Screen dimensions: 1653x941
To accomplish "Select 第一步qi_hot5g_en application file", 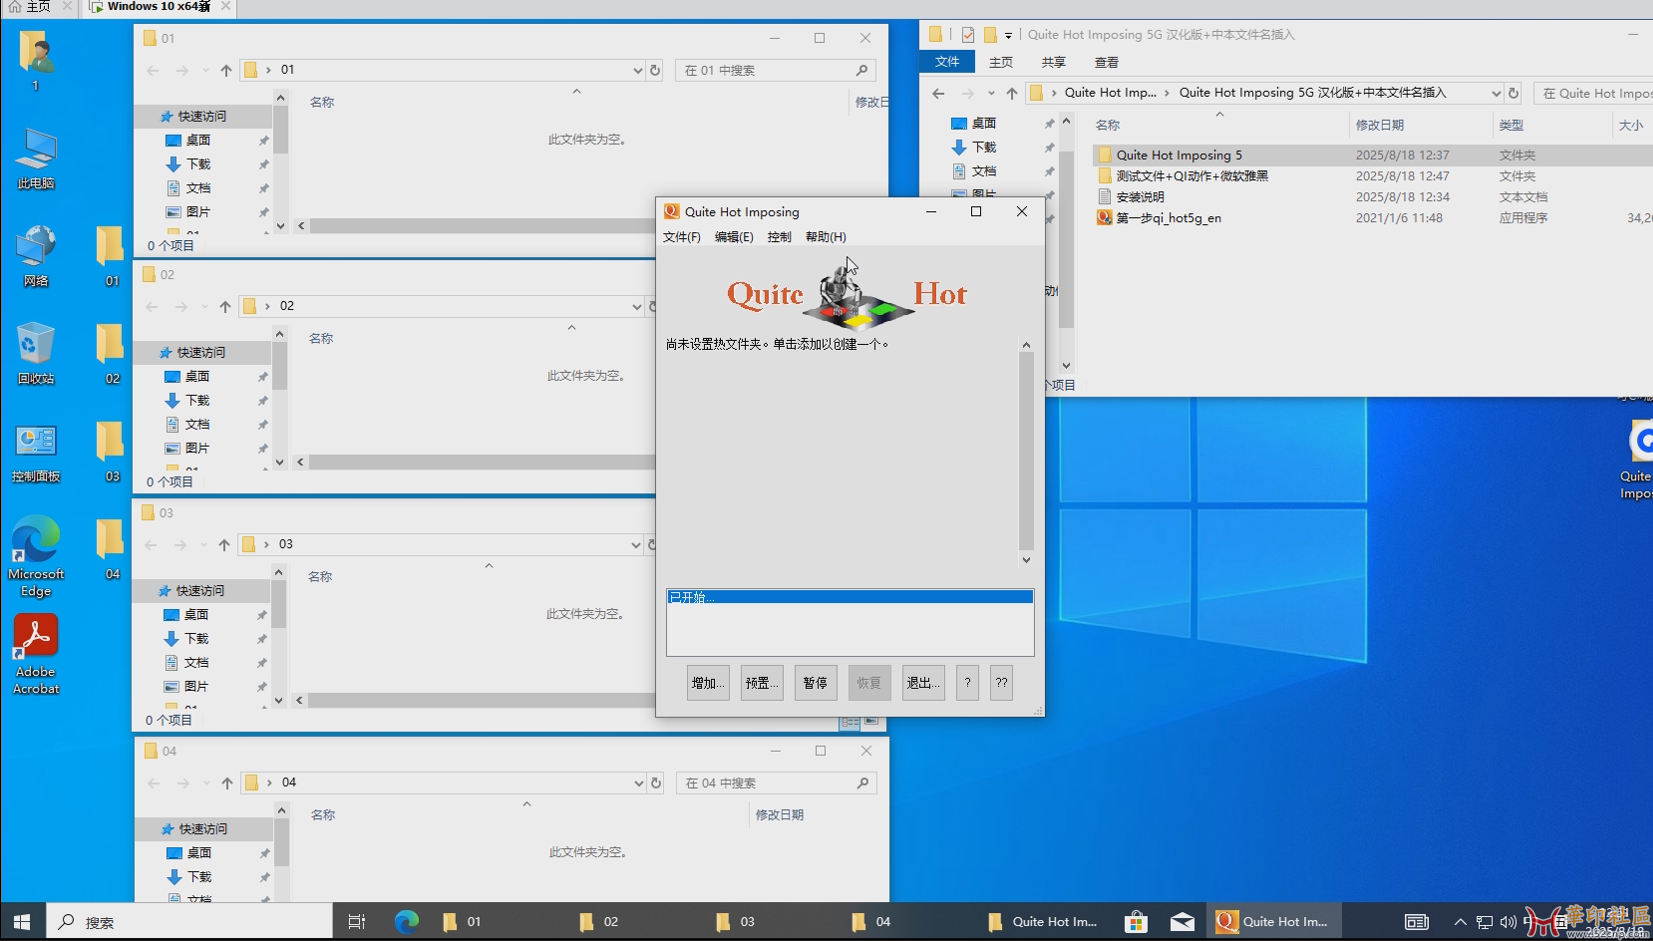I will [1168, 218].
